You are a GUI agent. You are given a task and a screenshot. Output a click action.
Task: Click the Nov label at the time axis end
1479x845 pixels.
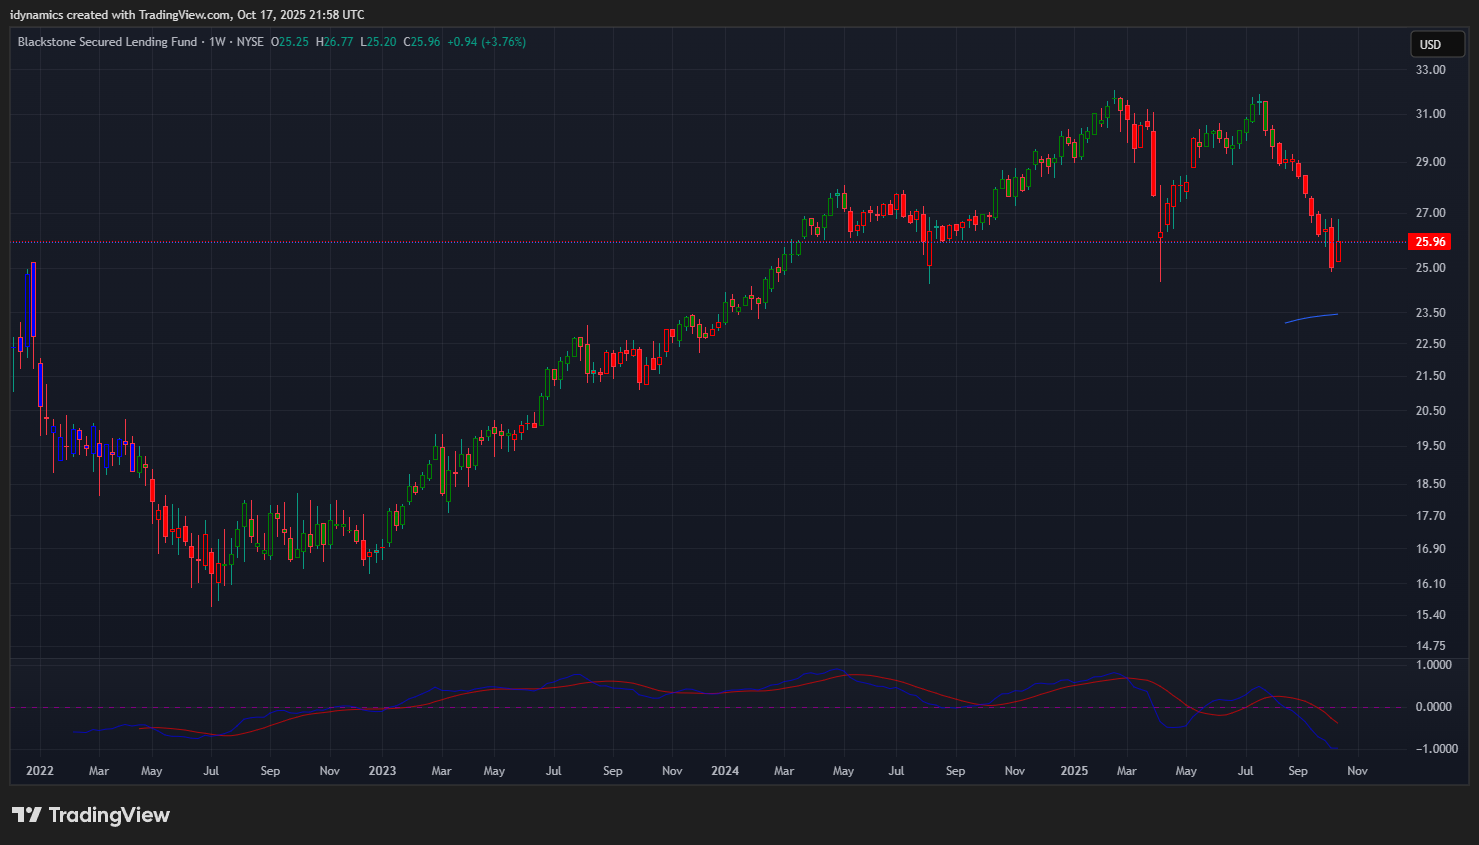pos(1357,771)
